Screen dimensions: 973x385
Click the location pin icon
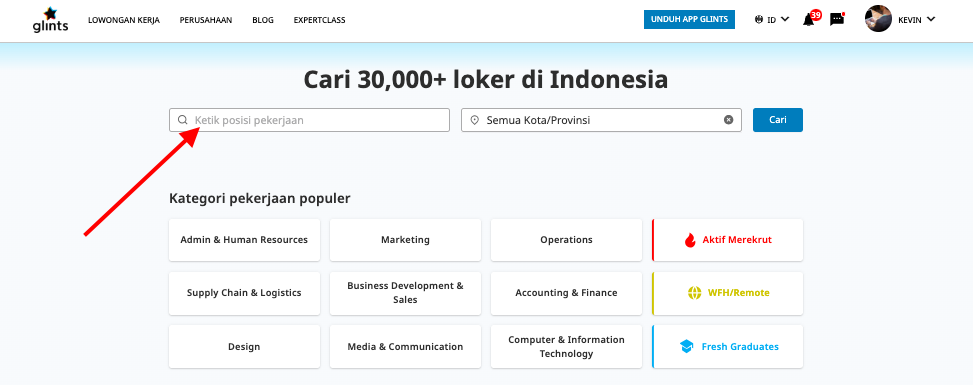475,120
